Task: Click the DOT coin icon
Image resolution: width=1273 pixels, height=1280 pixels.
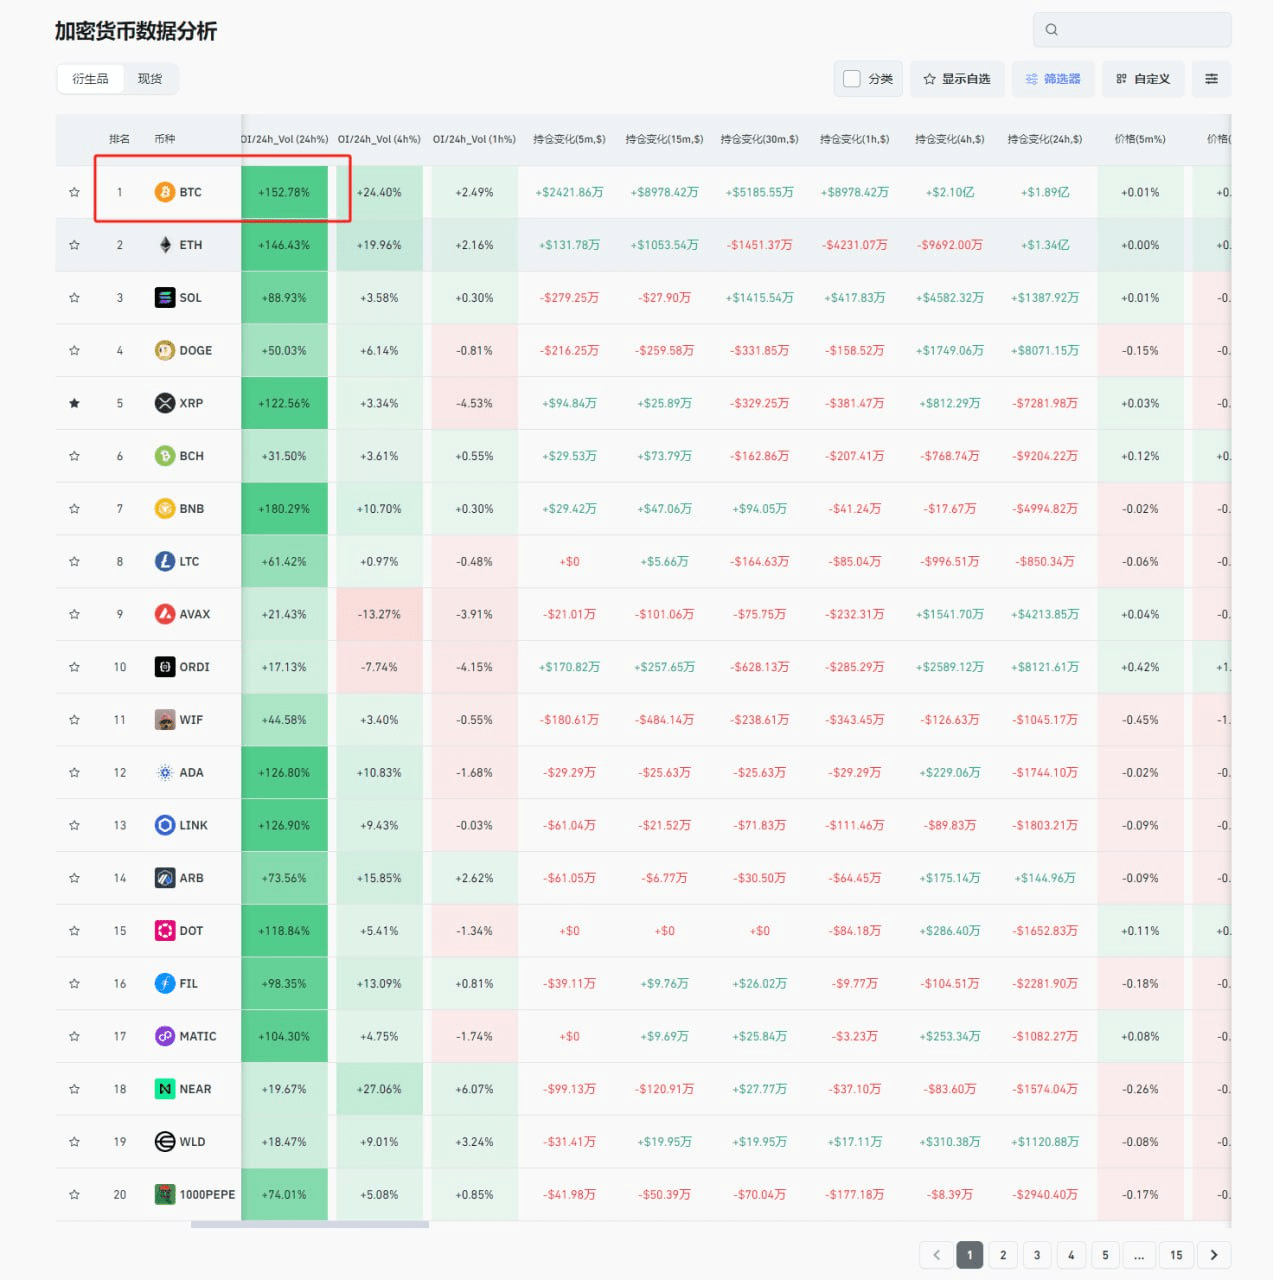Action: 165,931
